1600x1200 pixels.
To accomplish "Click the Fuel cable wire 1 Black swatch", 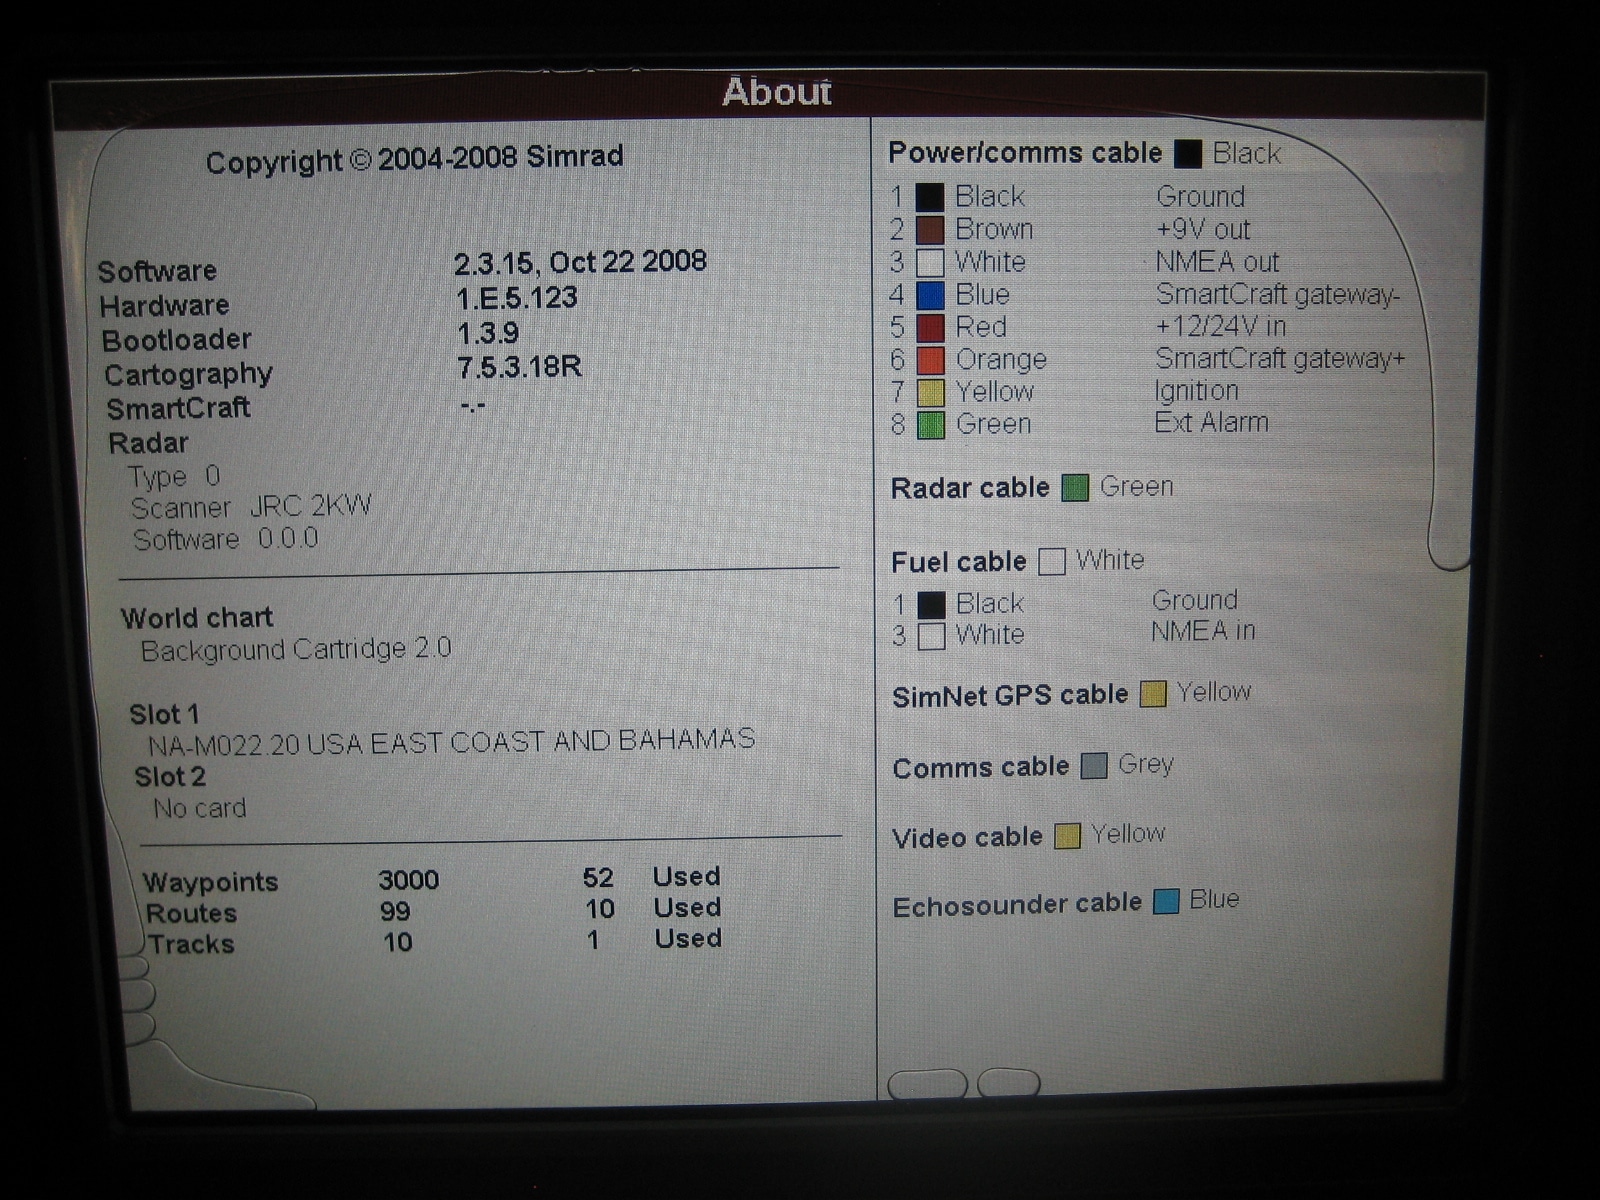I will tap(931, 604).
